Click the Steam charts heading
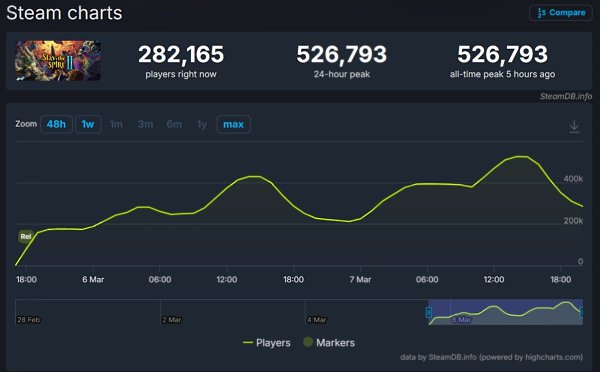600x372 pixels. point(64,13)
